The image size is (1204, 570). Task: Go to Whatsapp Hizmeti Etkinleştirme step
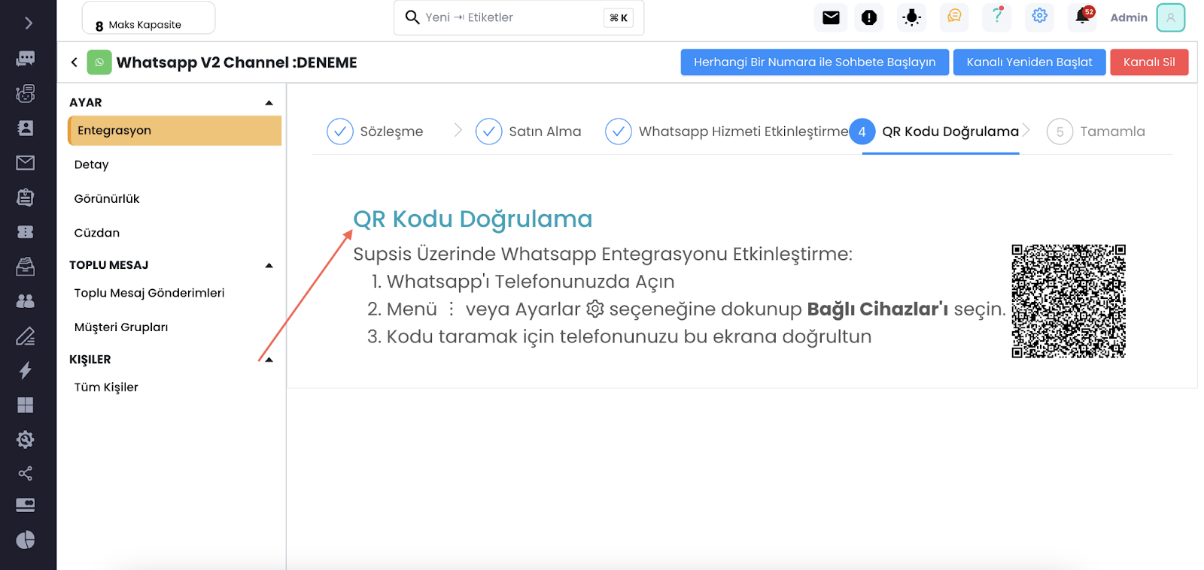727,131
